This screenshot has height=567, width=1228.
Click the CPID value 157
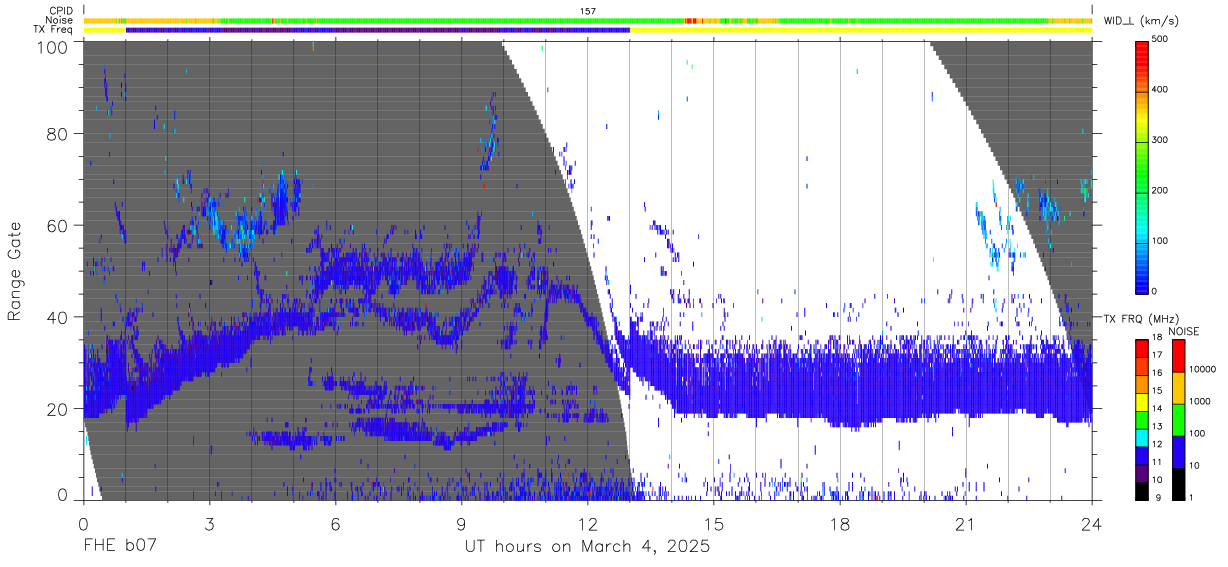pos(588,11)
